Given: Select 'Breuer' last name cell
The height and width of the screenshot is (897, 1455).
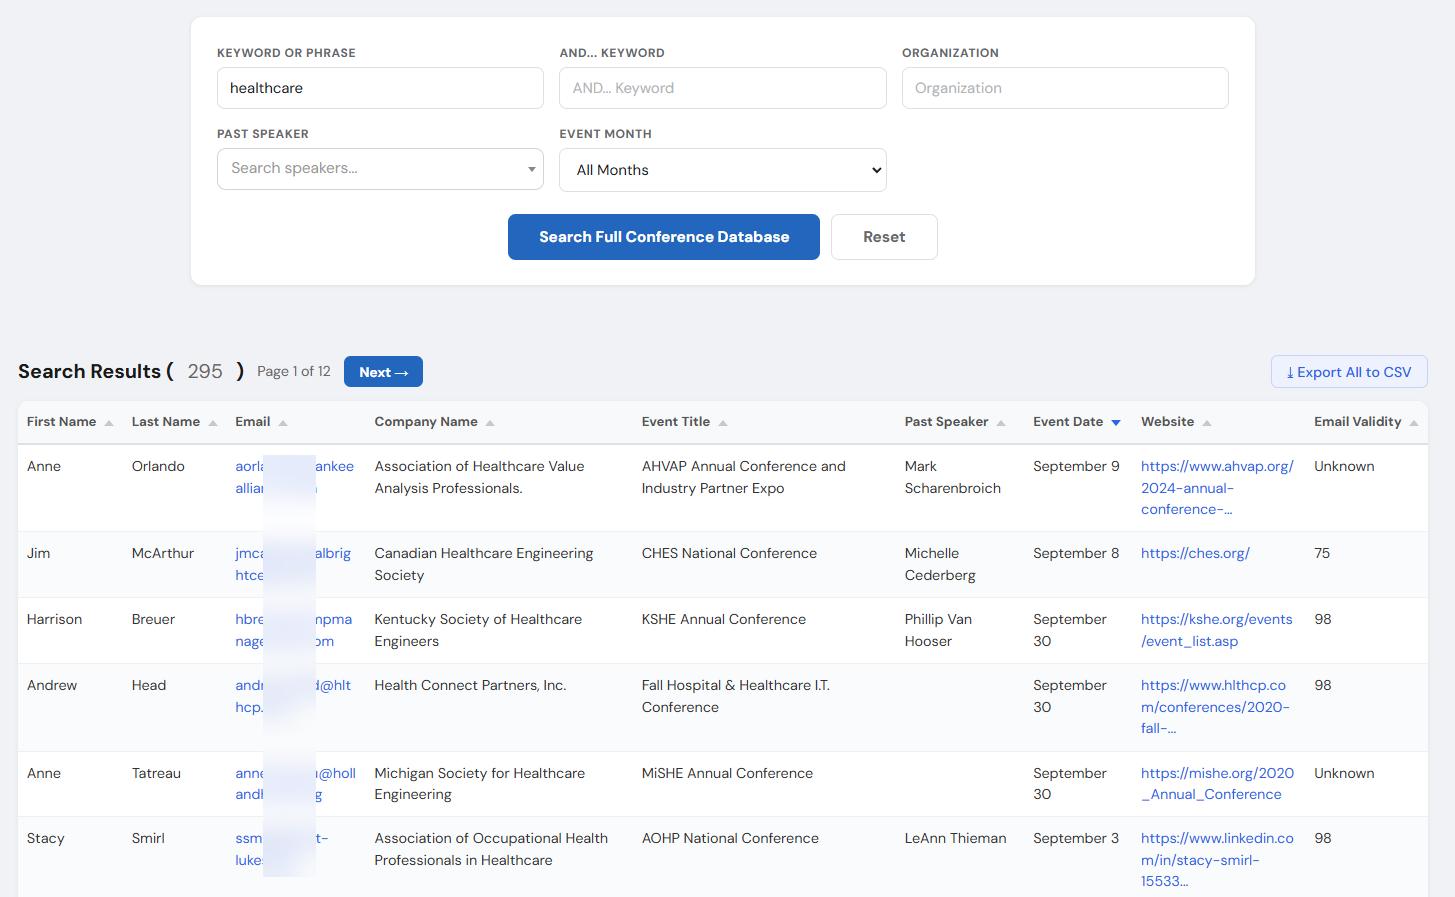Looking at the screenshot, I should [x=153, y=619].
